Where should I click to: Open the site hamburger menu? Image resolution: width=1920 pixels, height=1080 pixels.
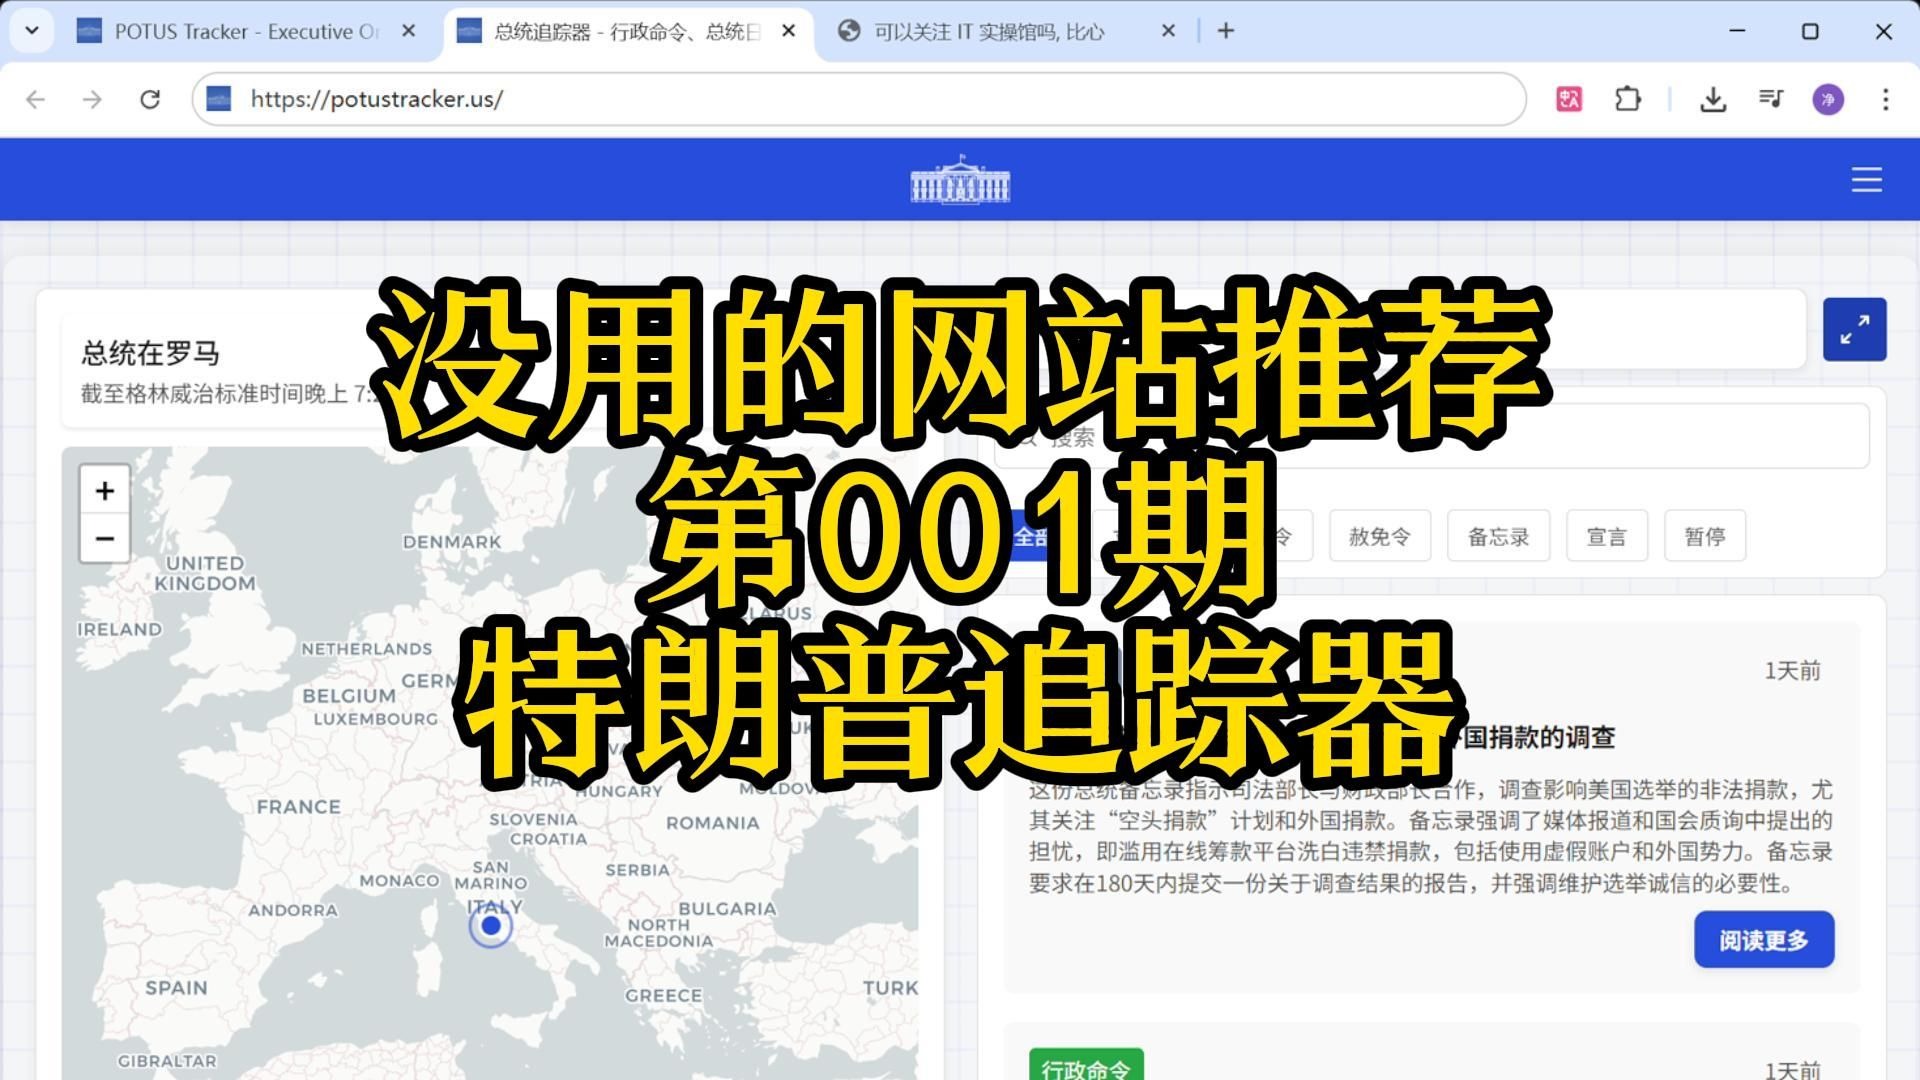pos(1866,180)
